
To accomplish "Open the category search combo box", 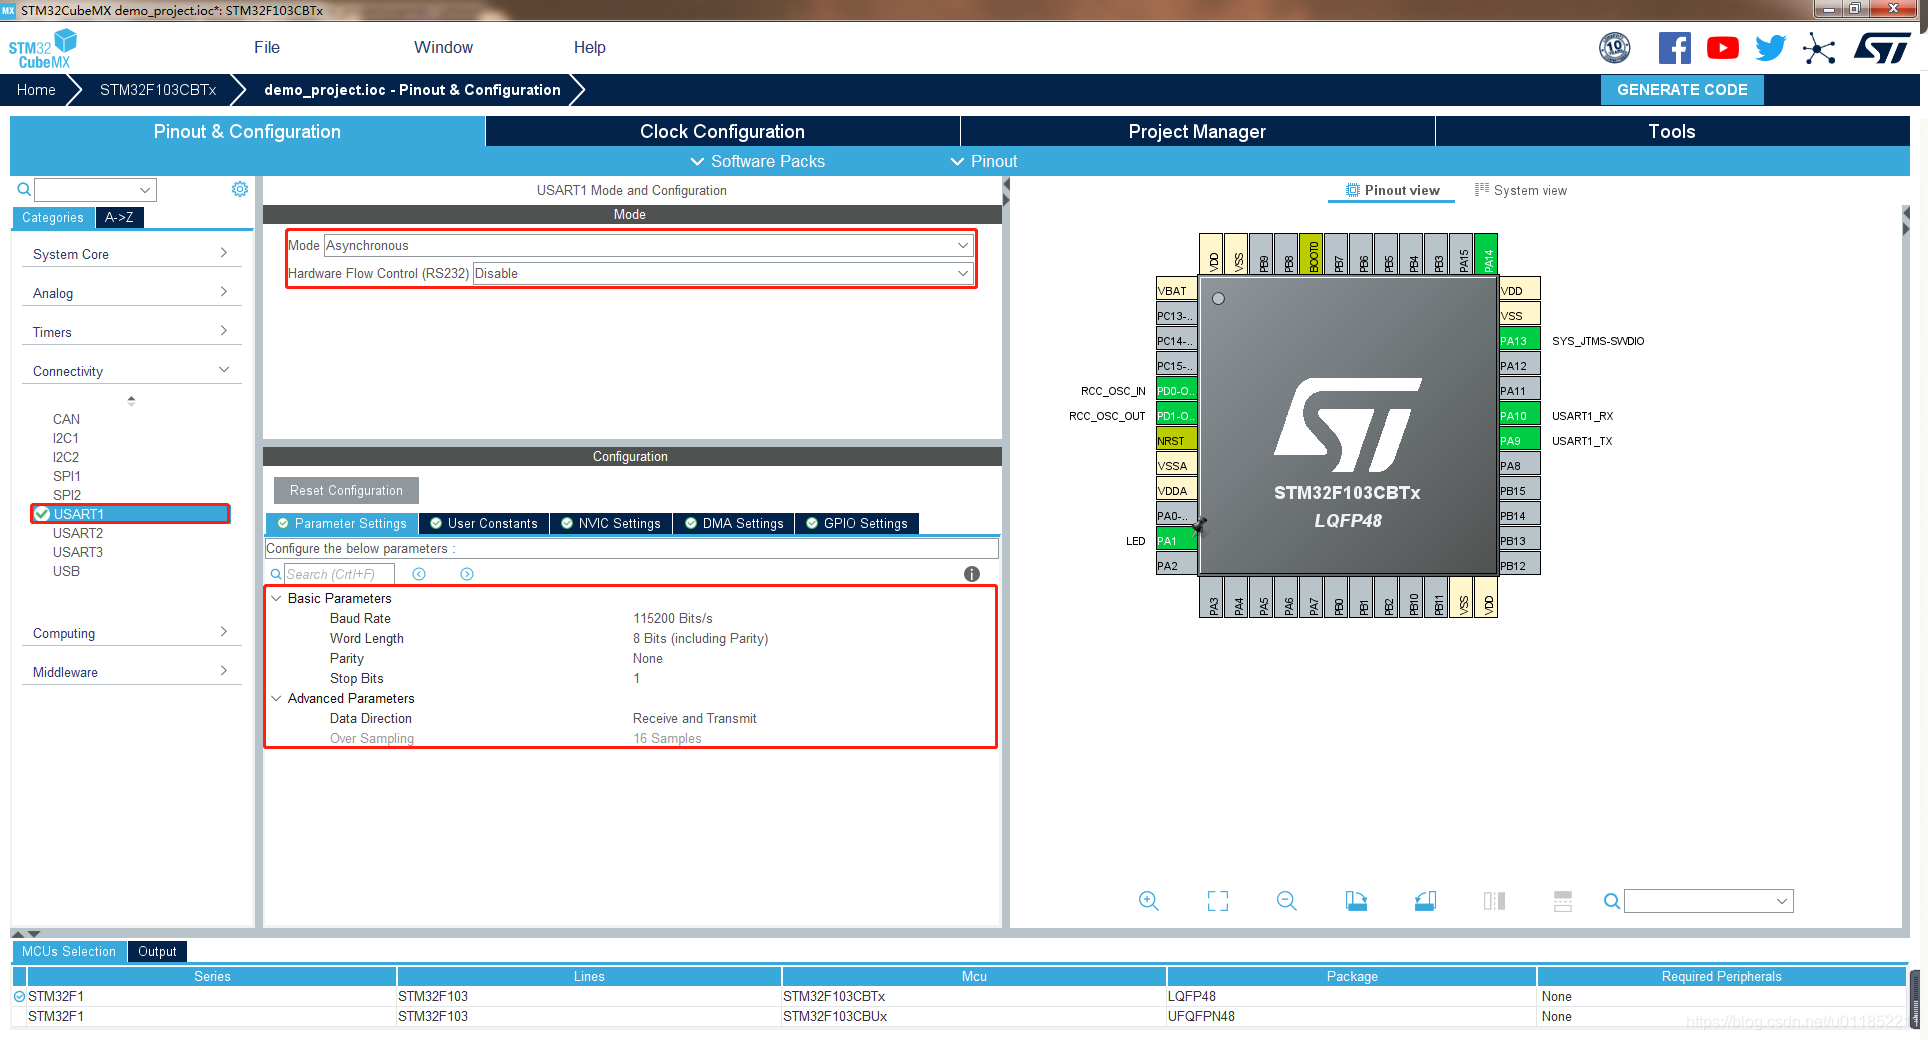I will 95,189.
